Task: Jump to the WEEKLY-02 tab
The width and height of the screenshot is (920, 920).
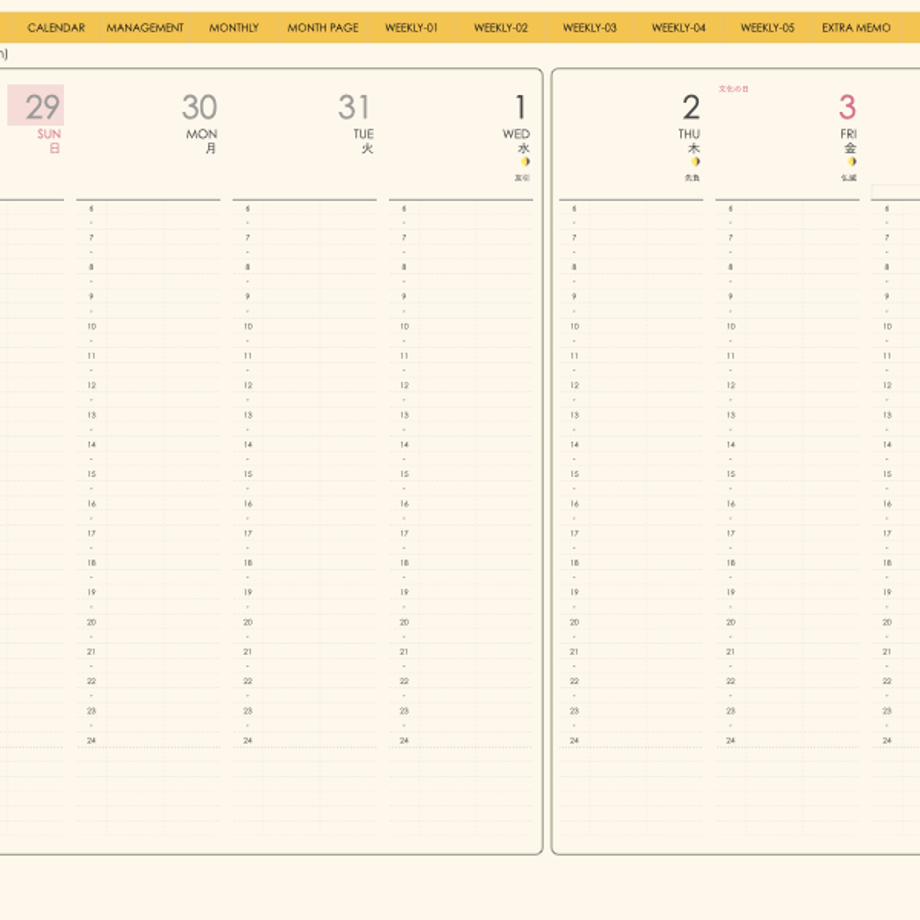Action: pyautogui.click(x=500, y=28)
